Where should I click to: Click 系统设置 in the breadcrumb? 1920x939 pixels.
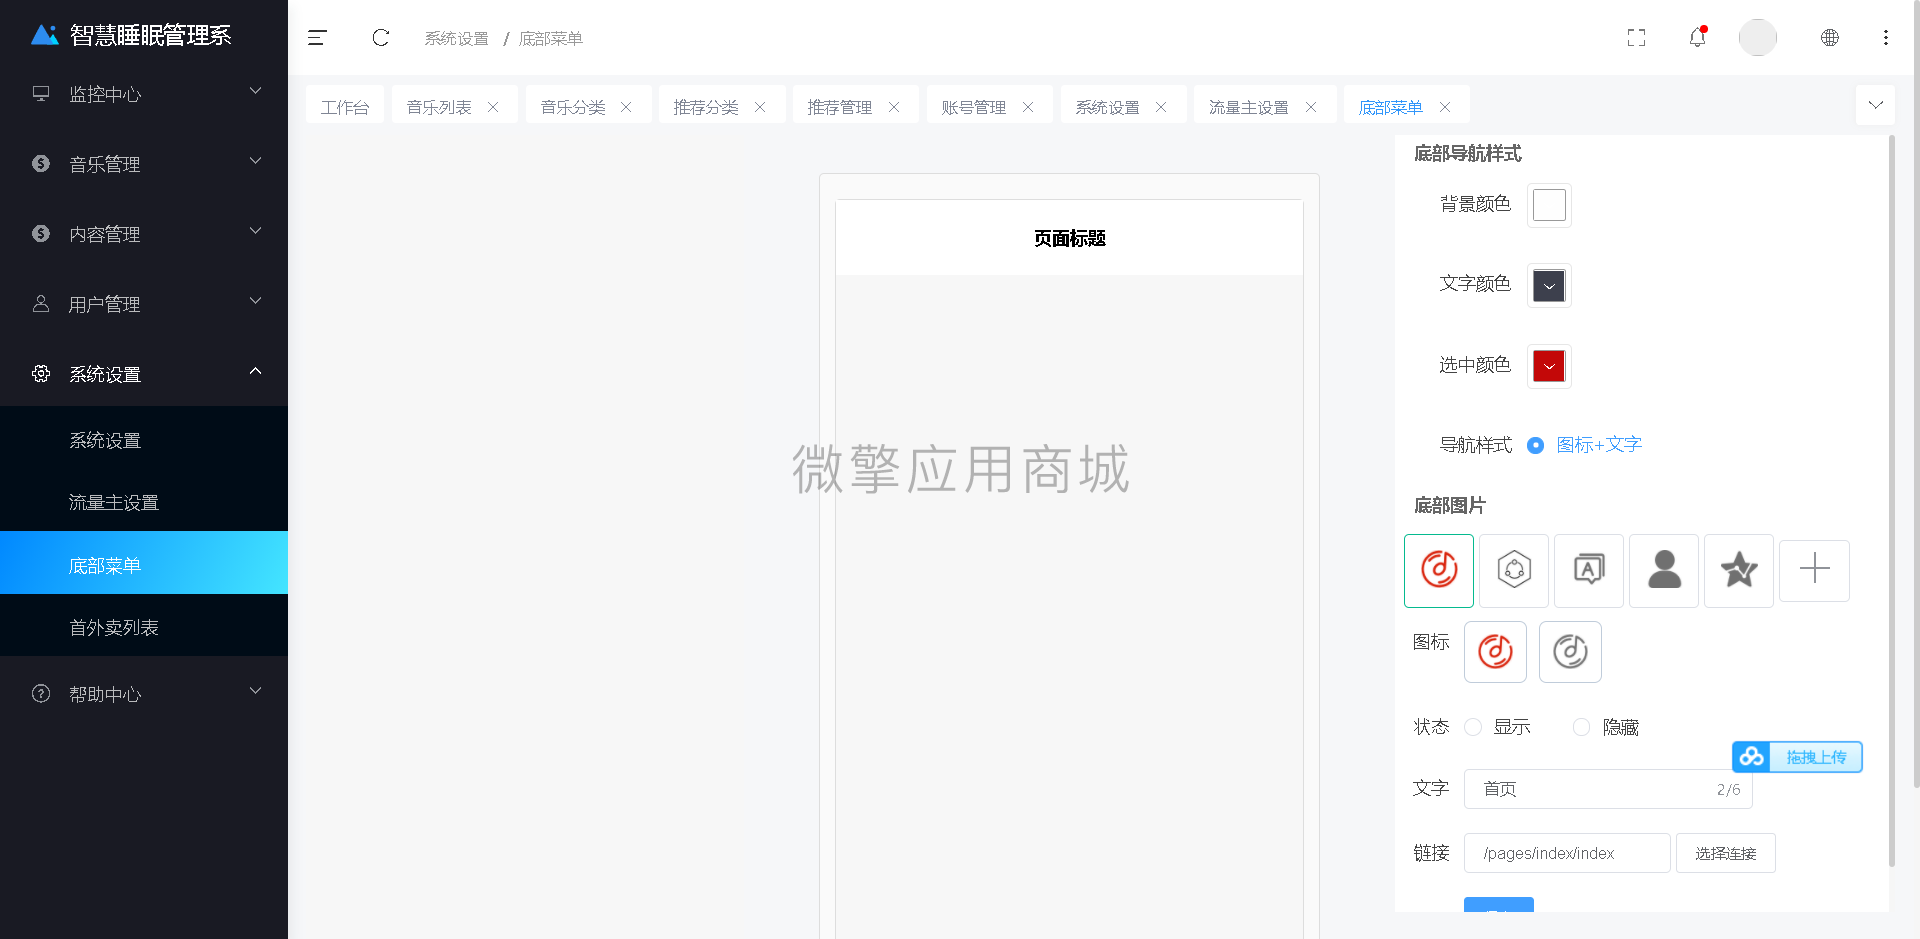pos(456,38)
